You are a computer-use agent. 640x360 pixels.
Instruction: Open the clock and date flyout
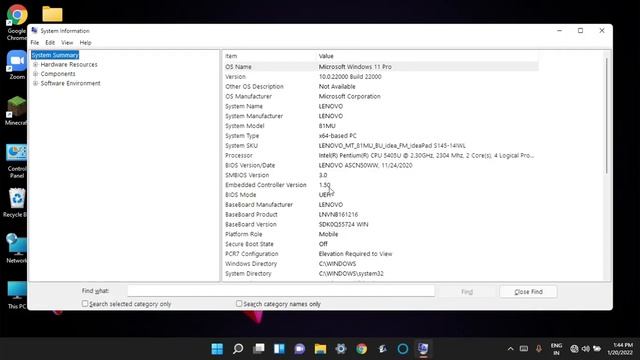(x=620, y=349)
